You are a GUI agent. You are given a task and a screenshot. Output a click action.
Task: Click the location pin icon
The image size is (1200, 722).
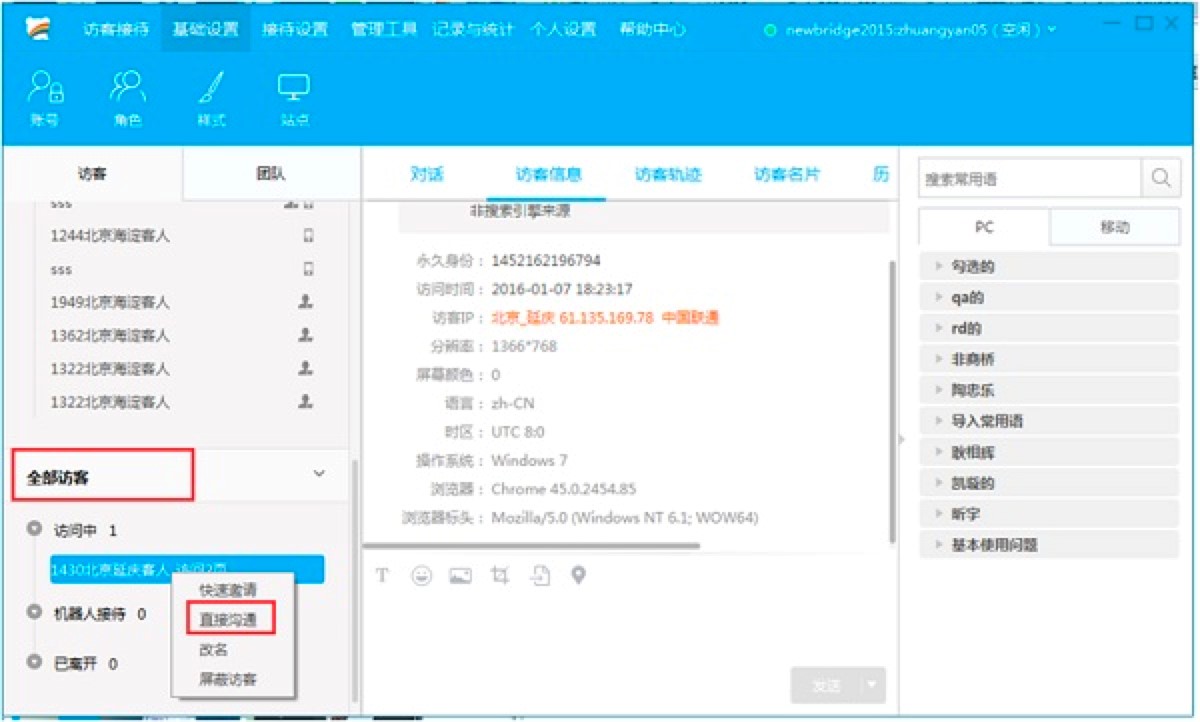click(578, 576)
